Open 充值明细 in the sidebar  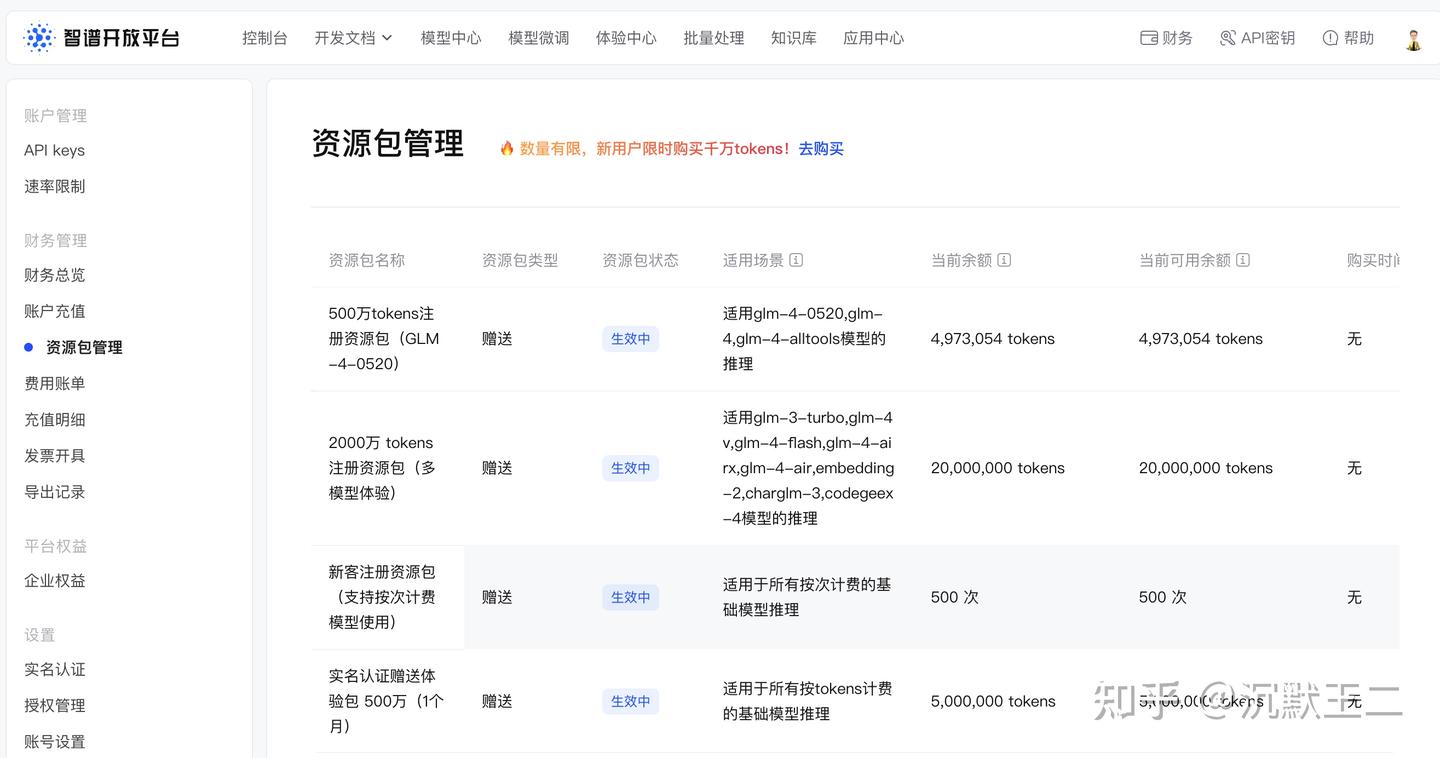click(x=55, y=419)
